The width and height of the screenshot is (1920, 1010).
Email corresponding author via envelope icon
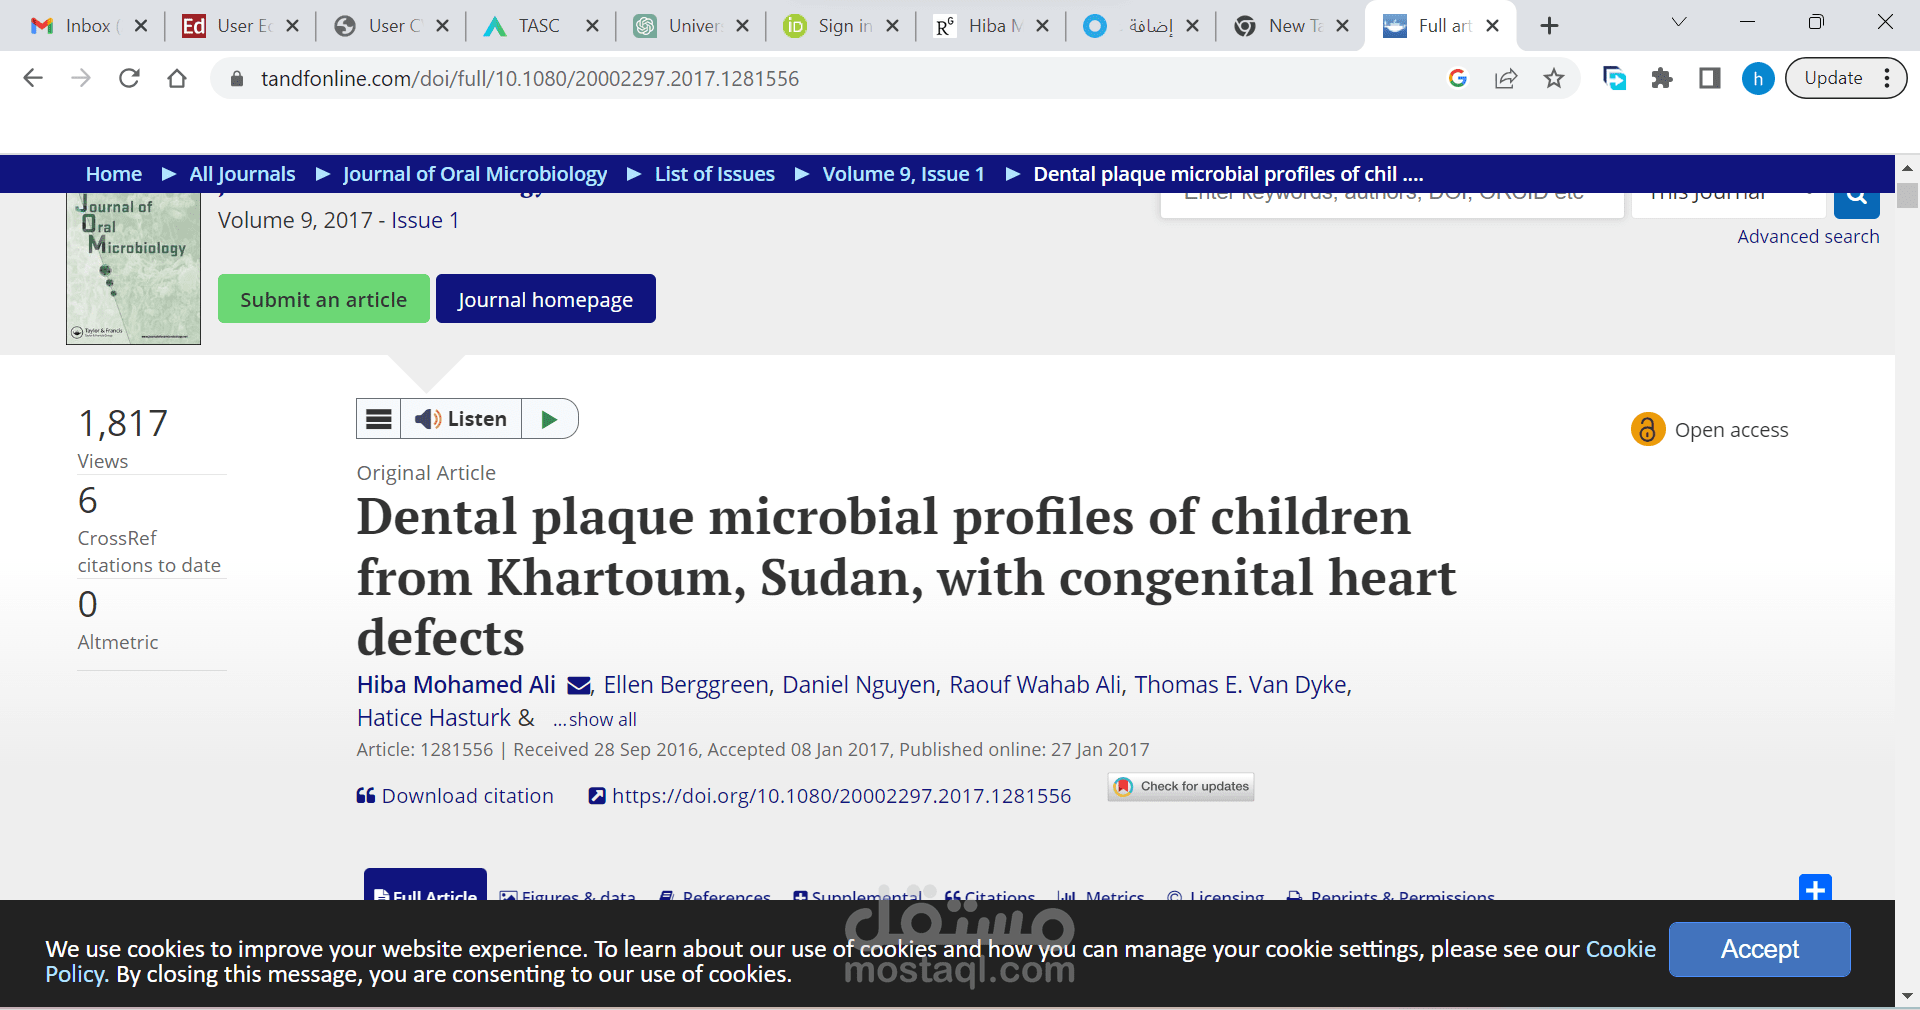pos(579,686)
